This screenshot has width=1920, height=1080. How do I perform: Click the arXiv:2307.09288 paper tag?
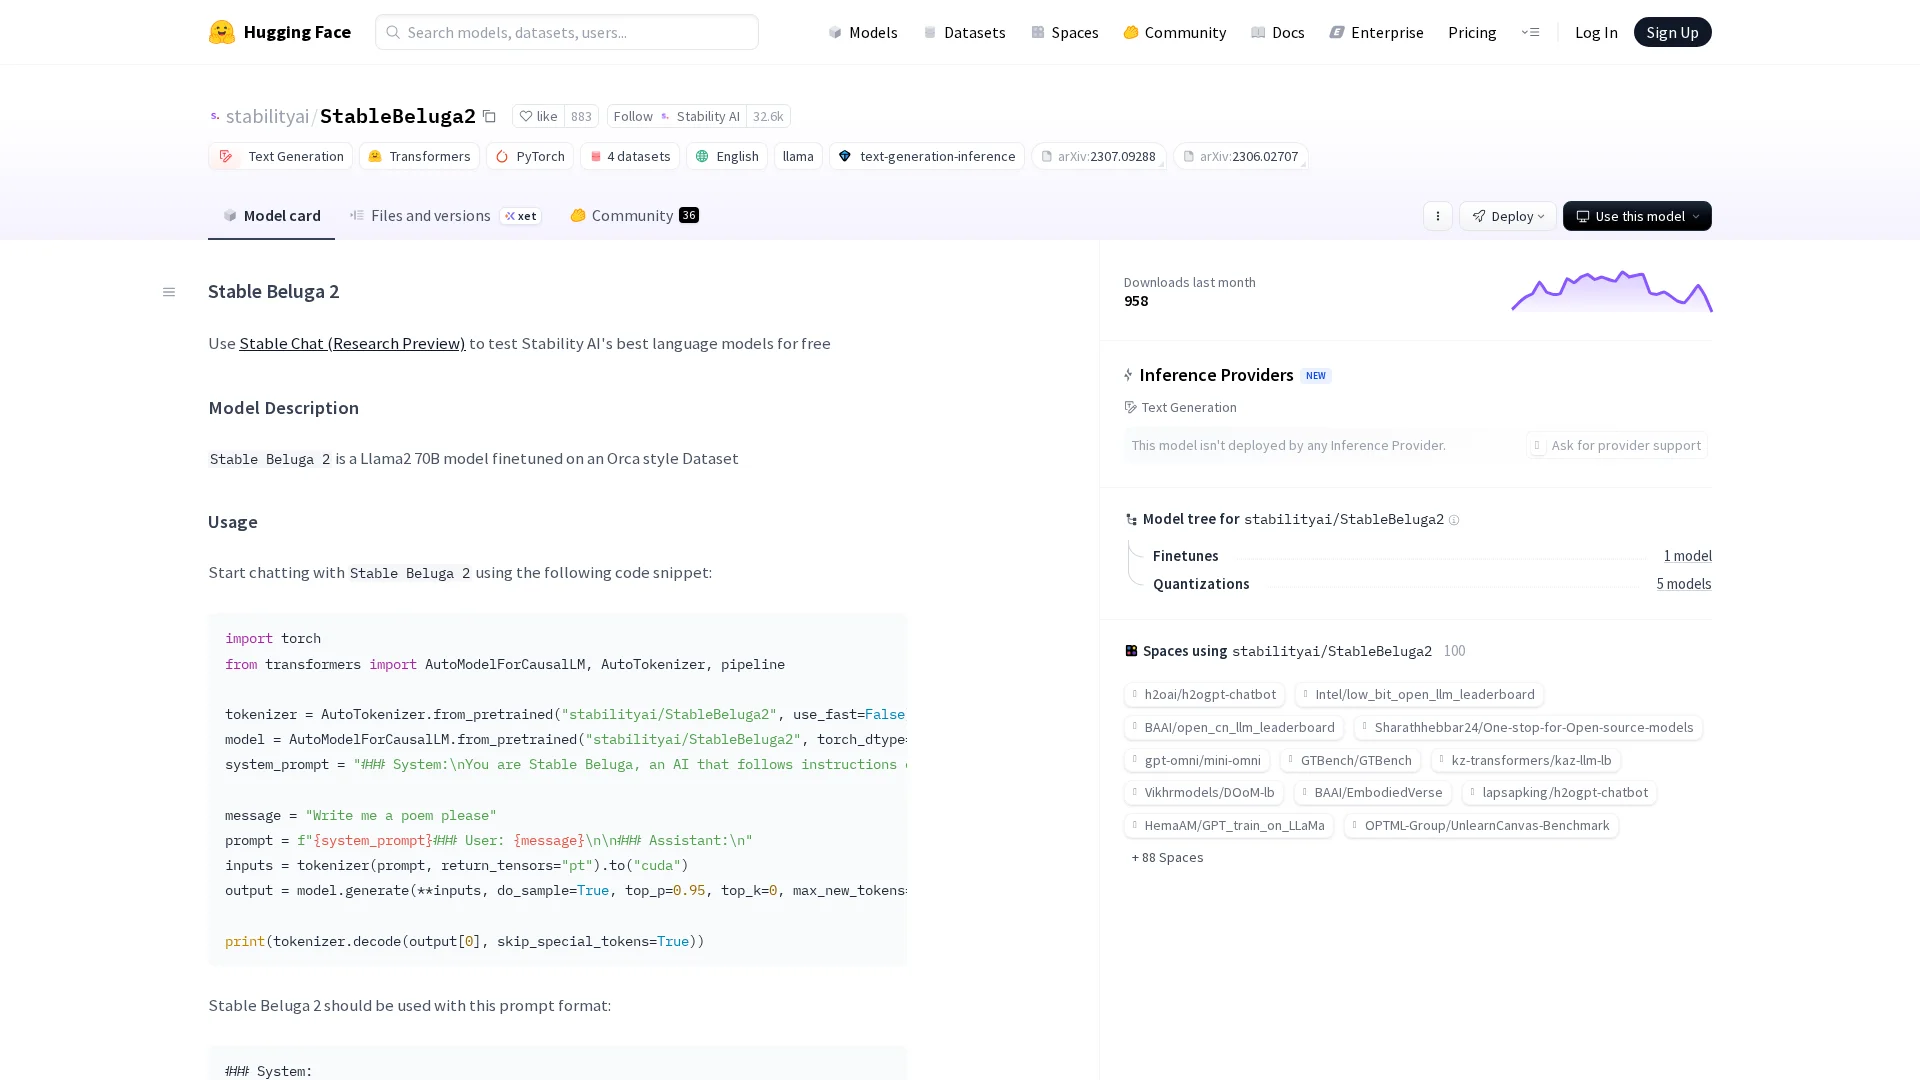pyautogui.click(x=1098, y=156)
